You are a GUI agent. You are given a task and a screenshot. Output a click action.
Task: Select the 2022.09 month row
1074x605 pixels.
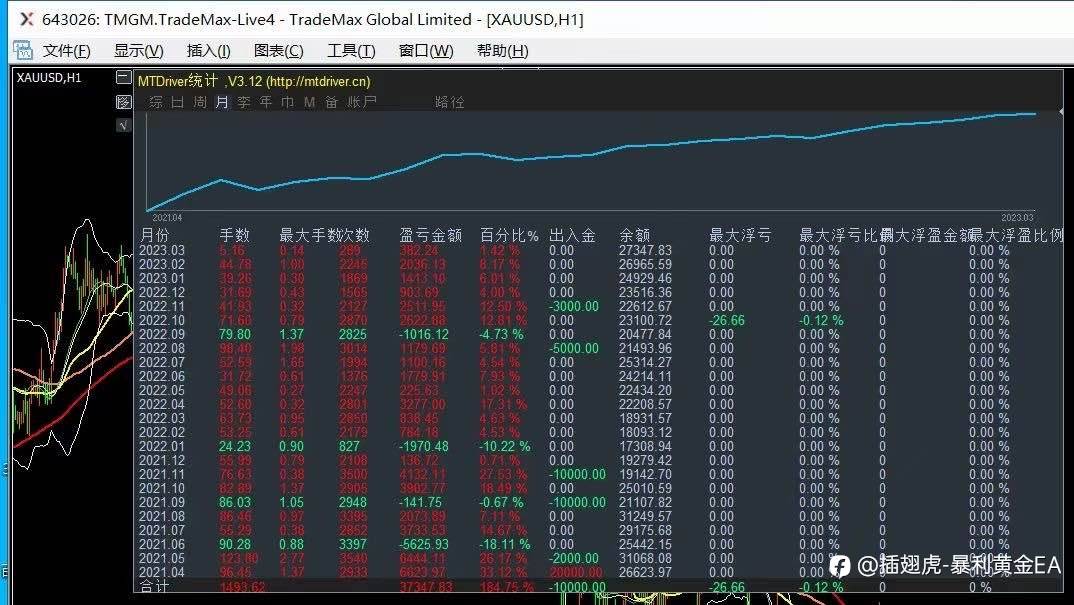[x=600, y=334]
